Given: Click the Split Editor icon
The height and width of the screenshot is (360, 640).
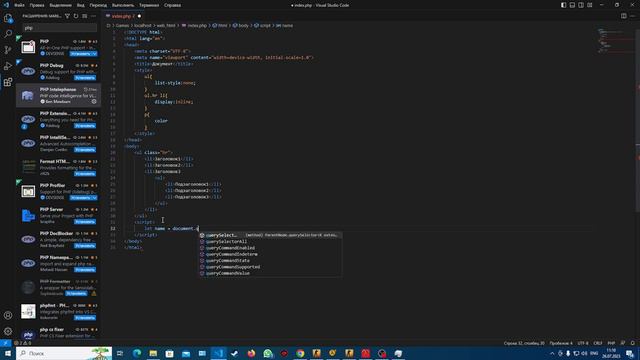Looking at the screenshot, I should (x=624, y=16).
